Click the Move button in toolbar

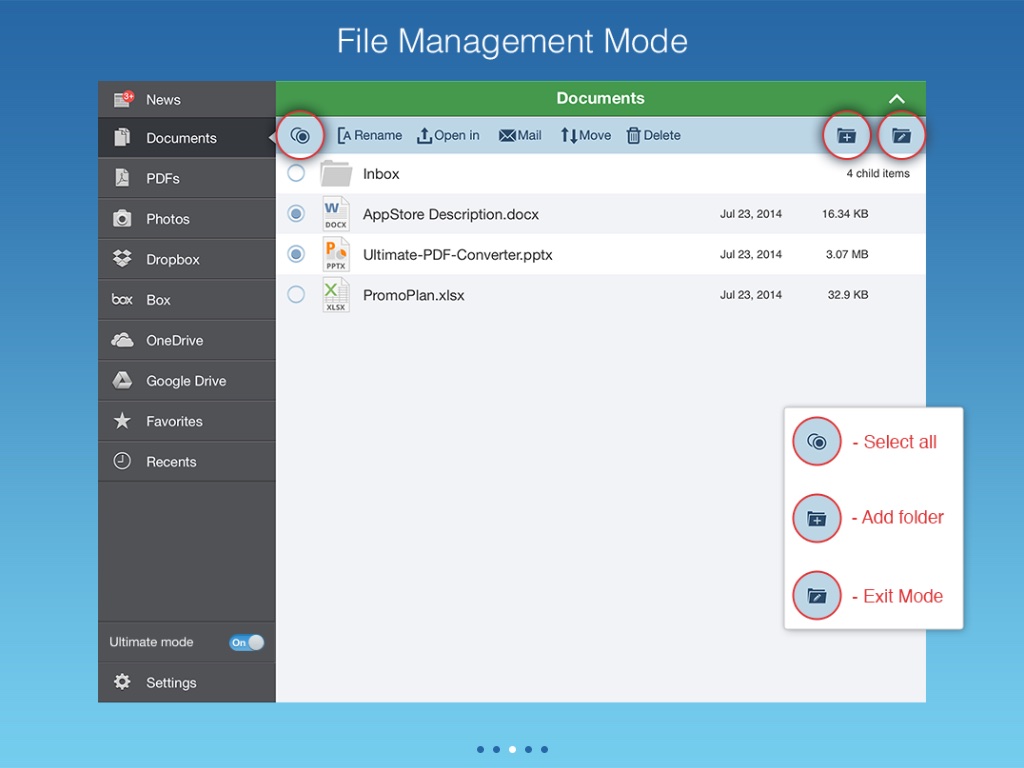[x=585, y=136]
